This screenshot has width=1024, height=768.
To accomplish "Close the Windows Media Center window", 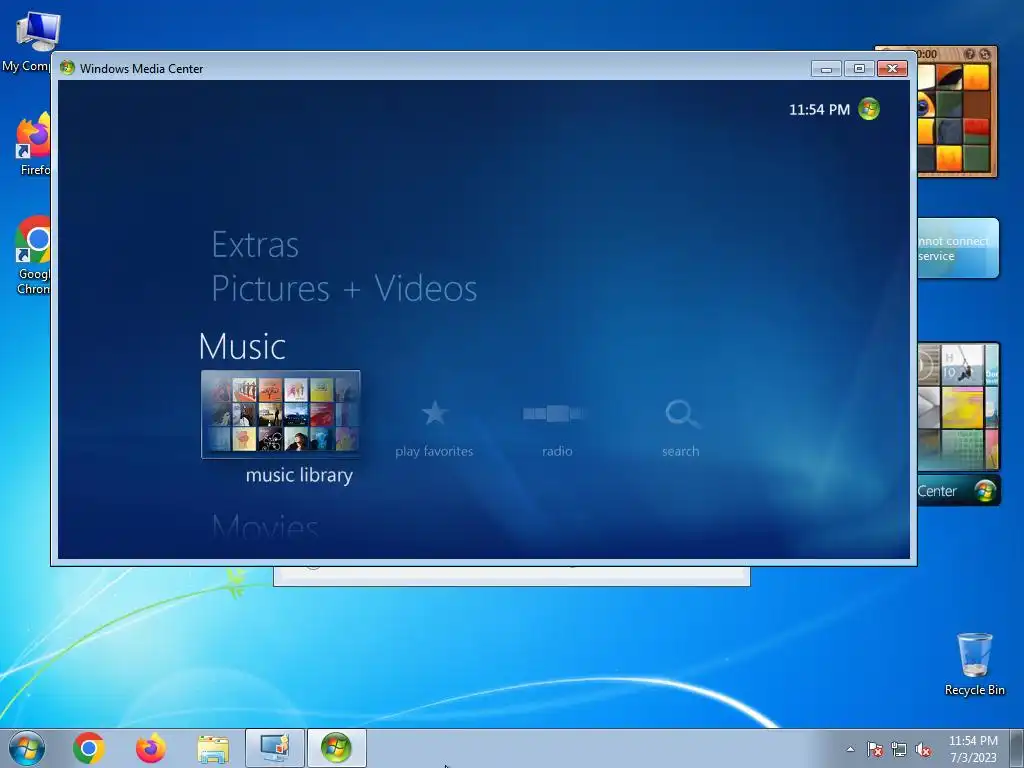I will [892, 69].
